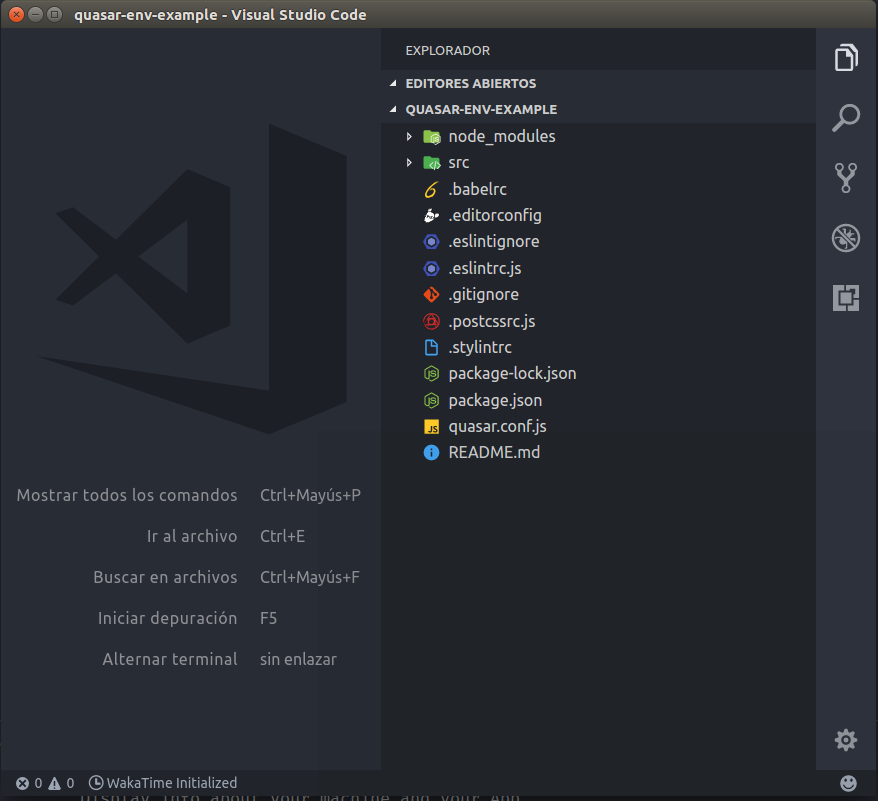Click Iniciar depuración hint

pyautogui.click(x=167, y=618)
